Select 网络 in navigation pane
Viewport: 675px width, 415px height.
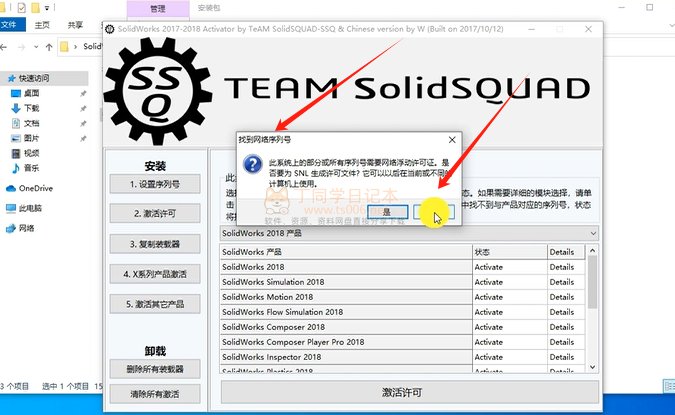coord(20,228)
